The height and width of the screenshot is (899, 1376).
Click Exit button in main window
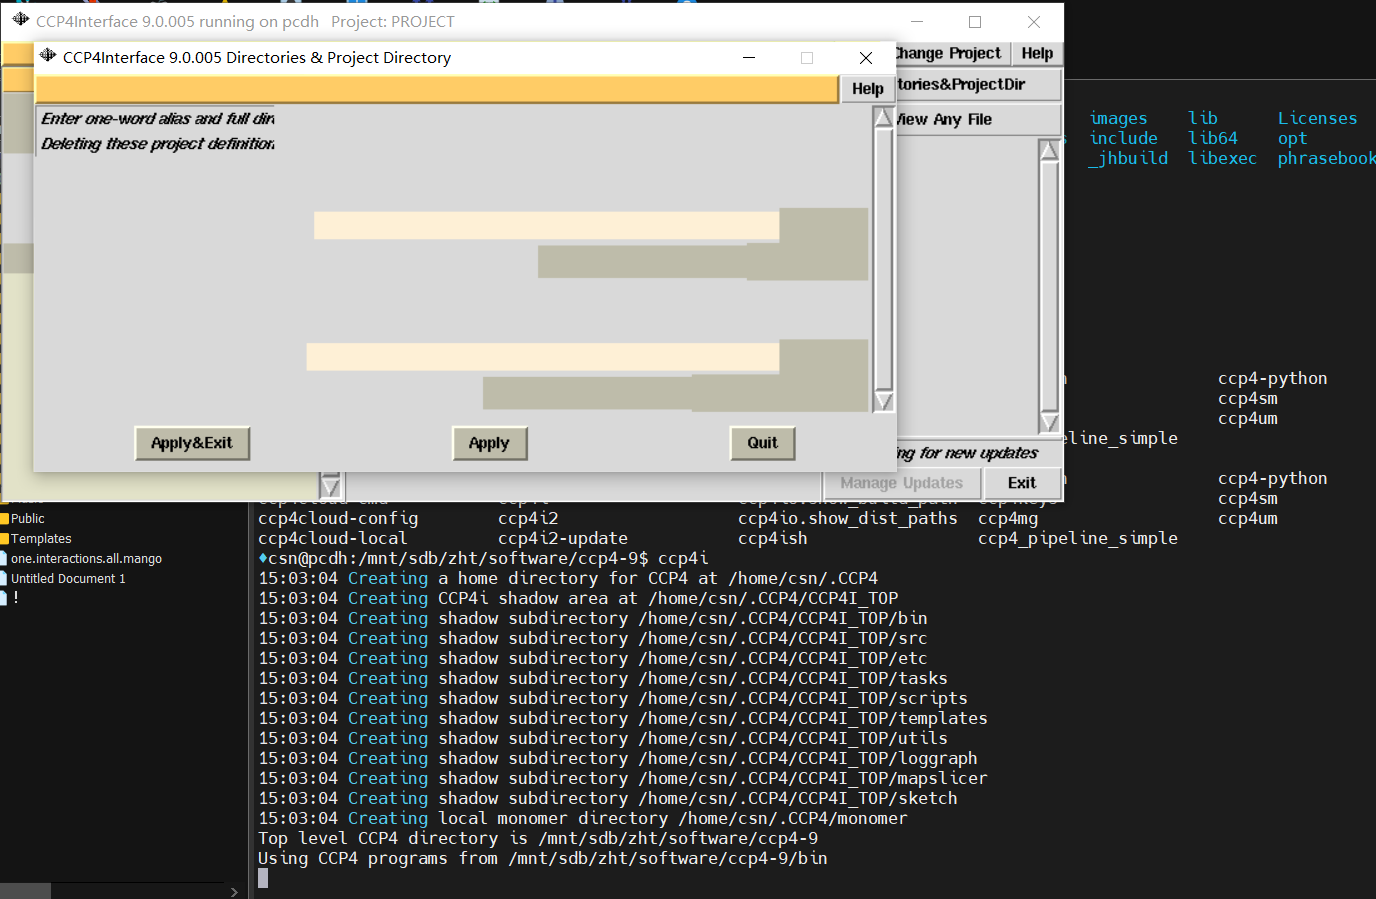point(1022,482)
